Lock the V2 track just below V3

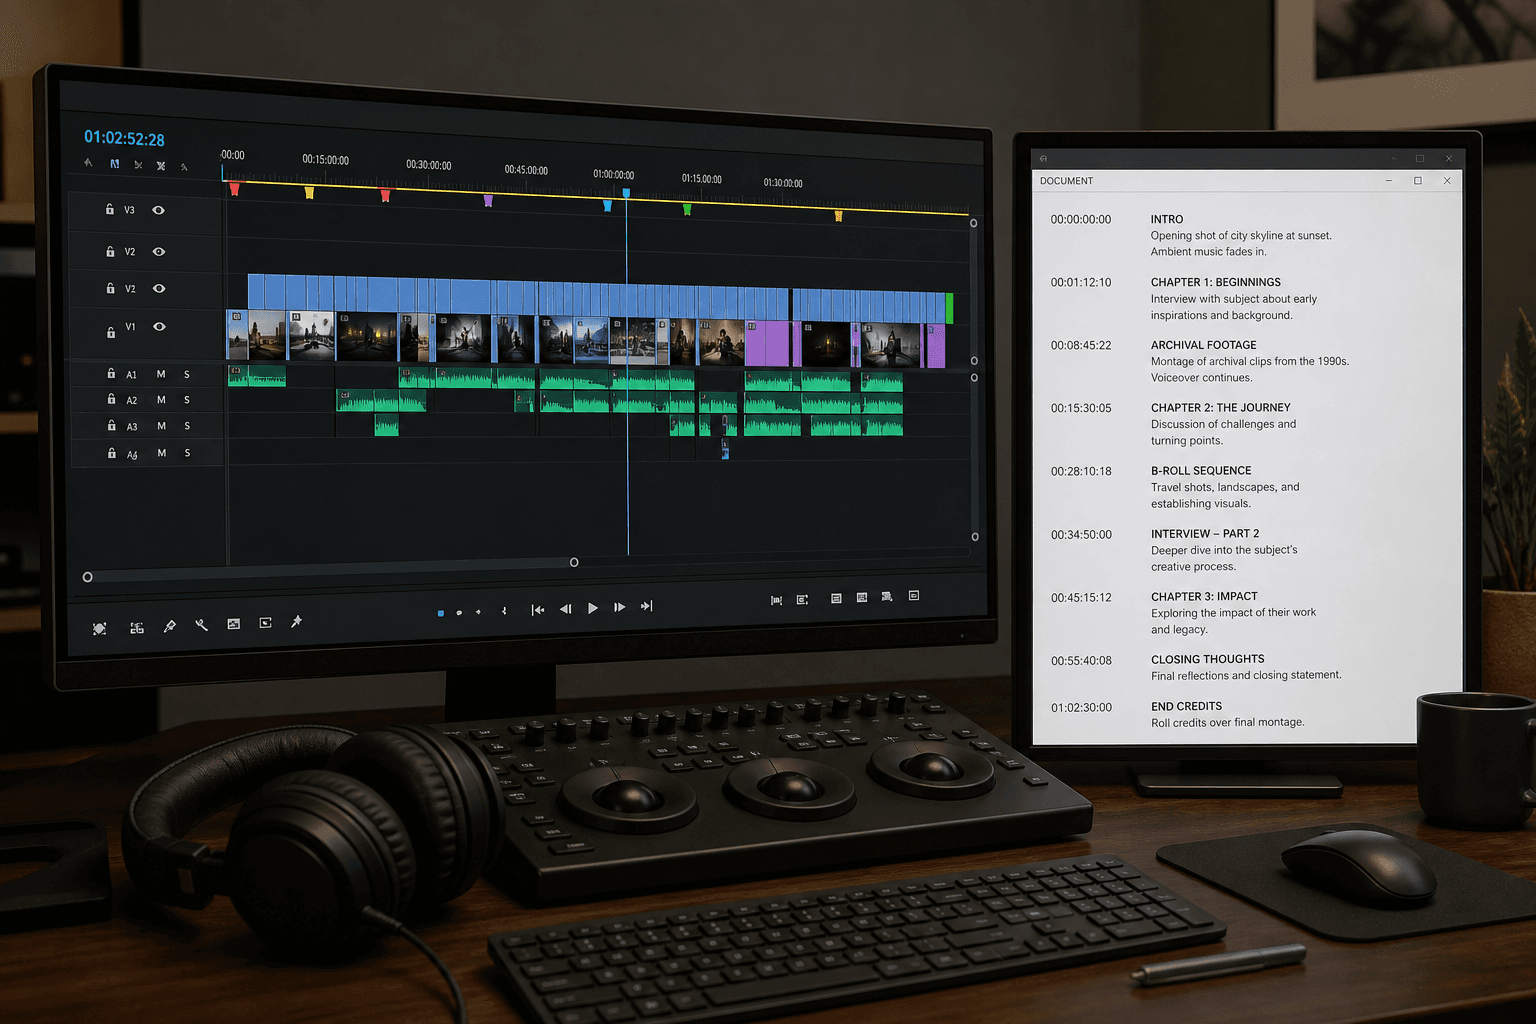pyautogui.click(x=110, y=251)
